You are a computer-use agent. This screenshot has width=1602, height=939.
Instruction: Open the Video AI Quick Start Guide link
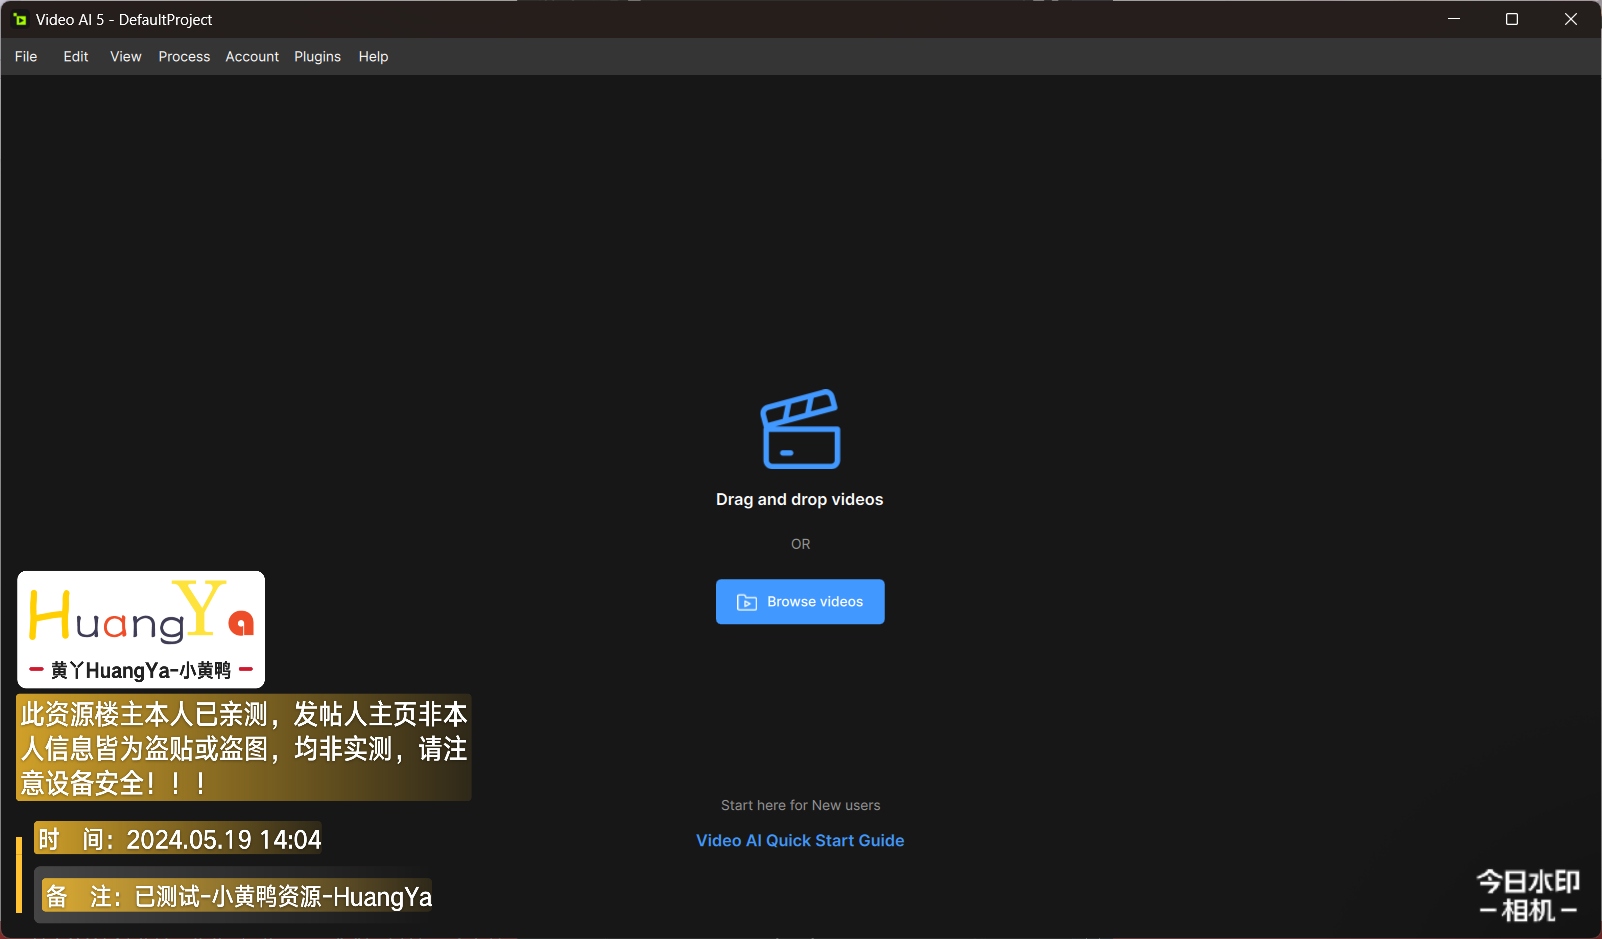coord(800,841)
